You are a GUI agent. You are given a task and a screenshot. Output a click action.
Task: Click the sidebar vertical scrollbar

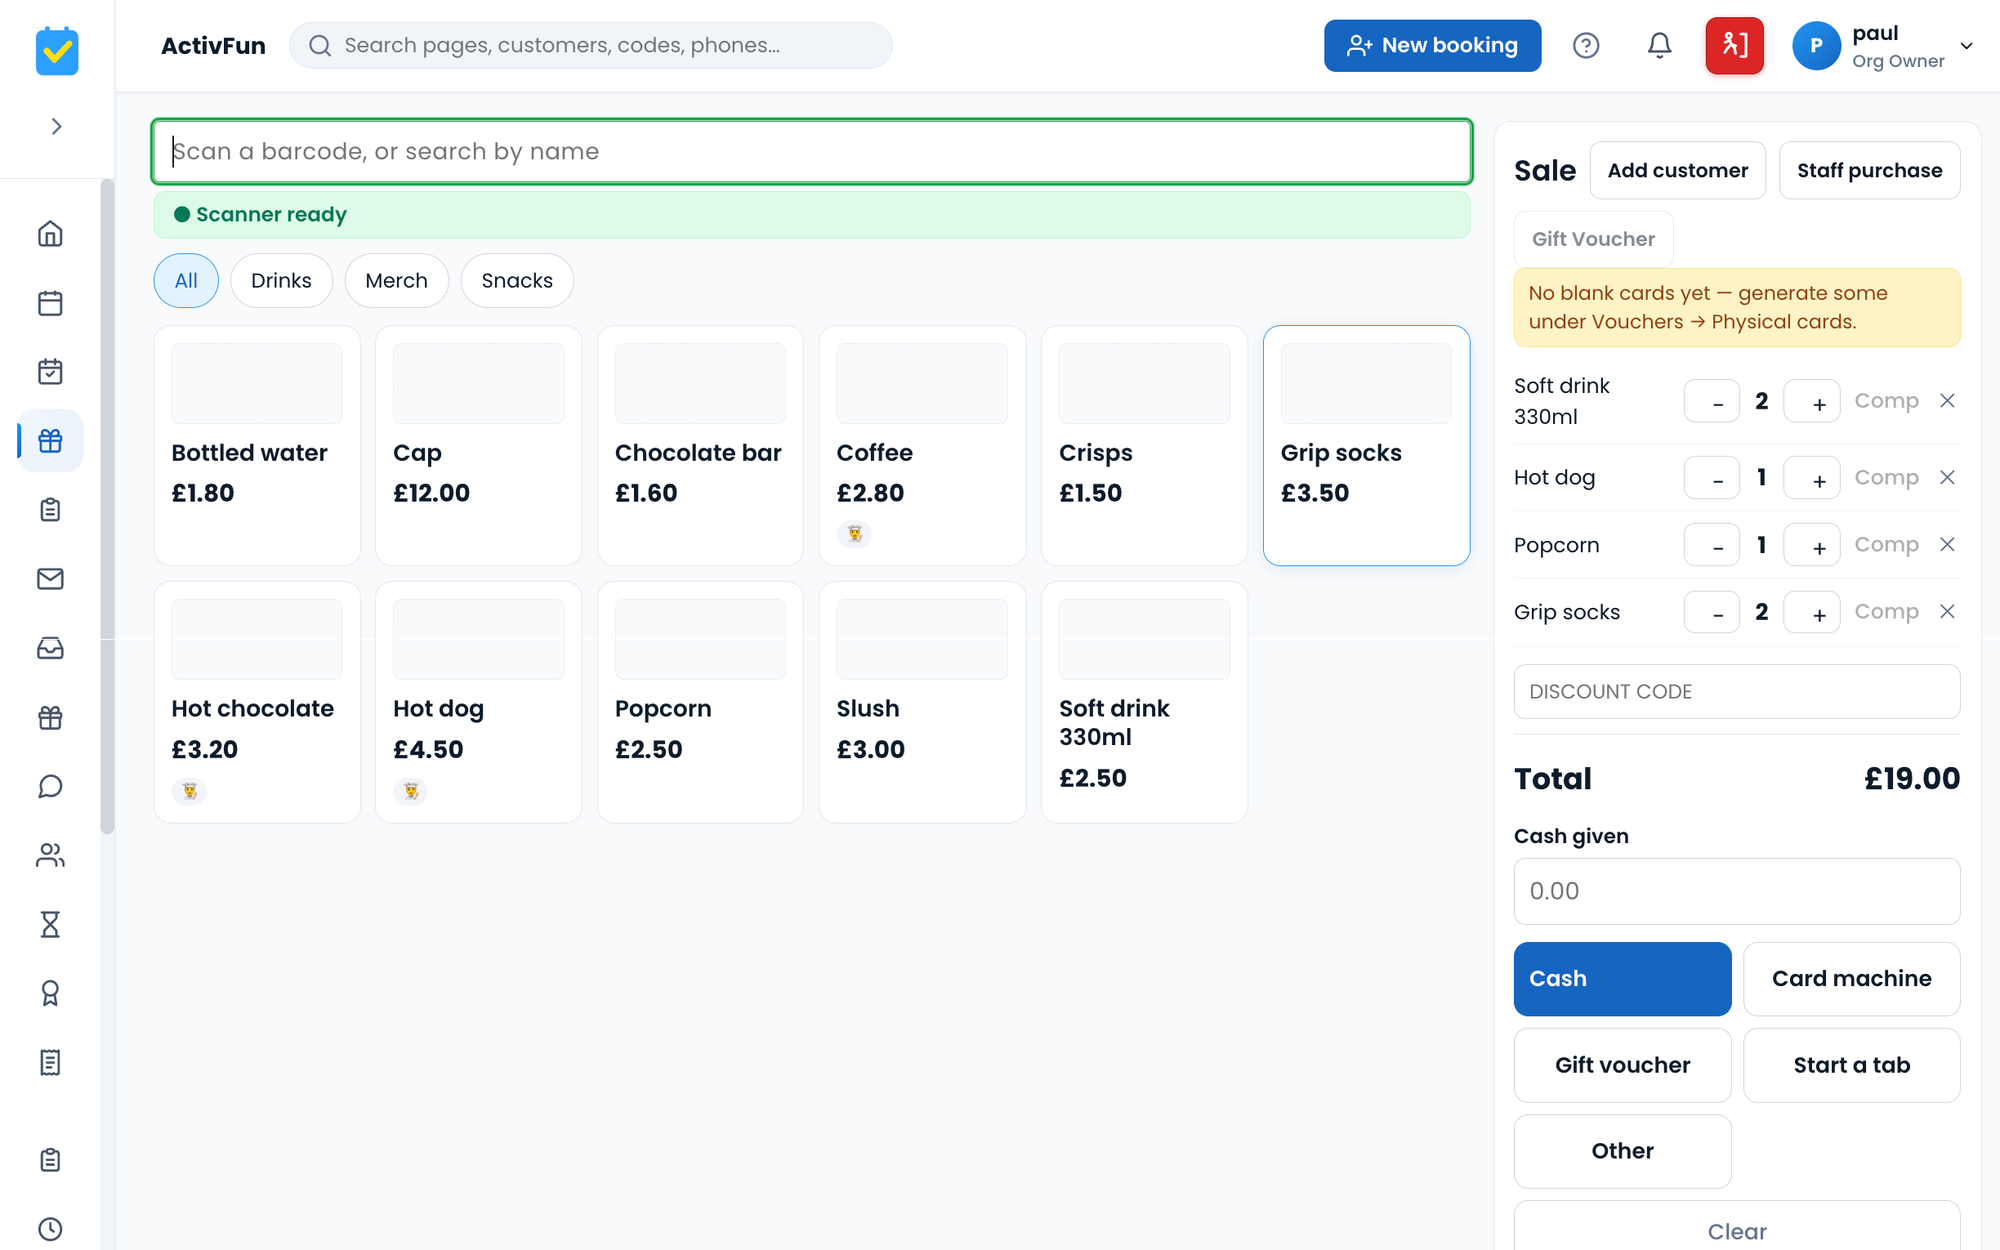[107, 506]
